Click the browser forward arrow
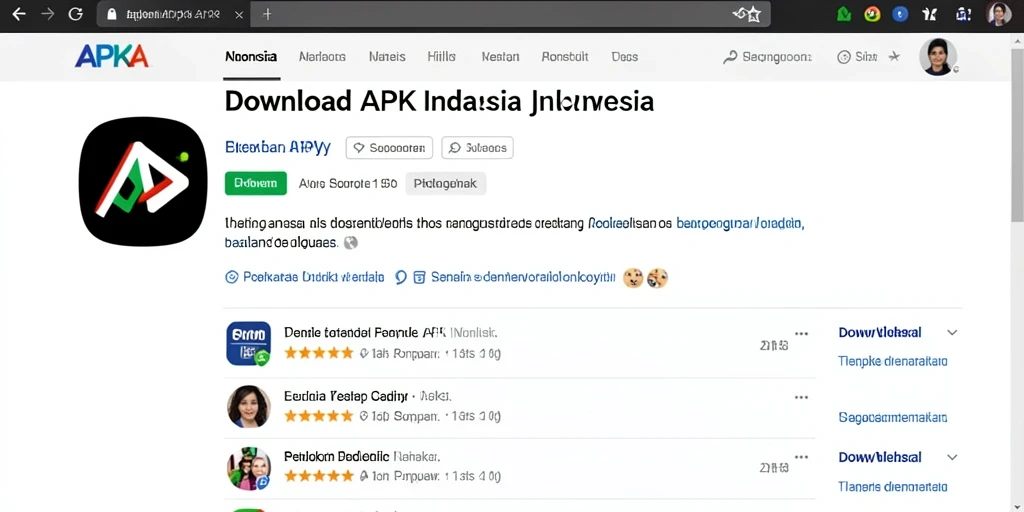The height and width of the screenshot is (512, 1024). point(47,14)
